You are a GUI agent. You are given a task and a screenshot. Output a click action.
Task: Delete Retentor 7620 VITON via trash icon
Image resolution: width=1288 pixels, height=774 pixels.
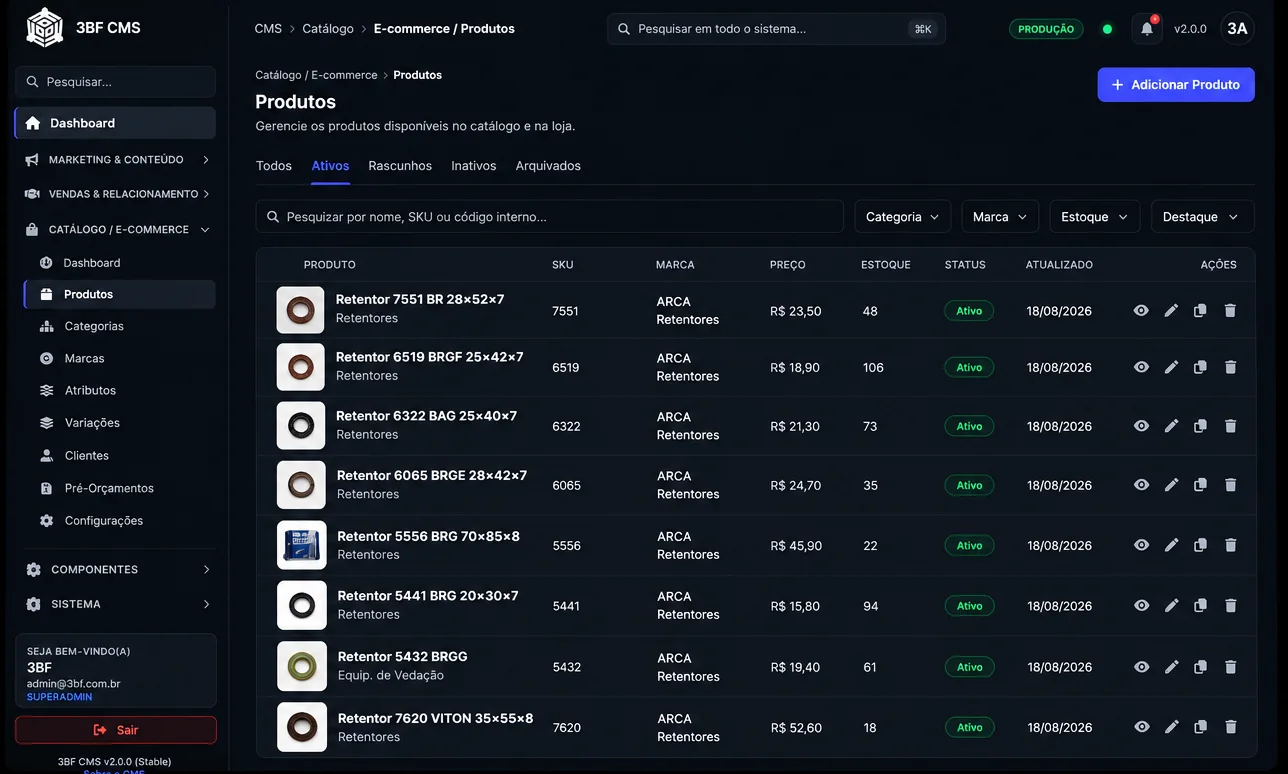pyautogui.click(x=1230, y=727)
